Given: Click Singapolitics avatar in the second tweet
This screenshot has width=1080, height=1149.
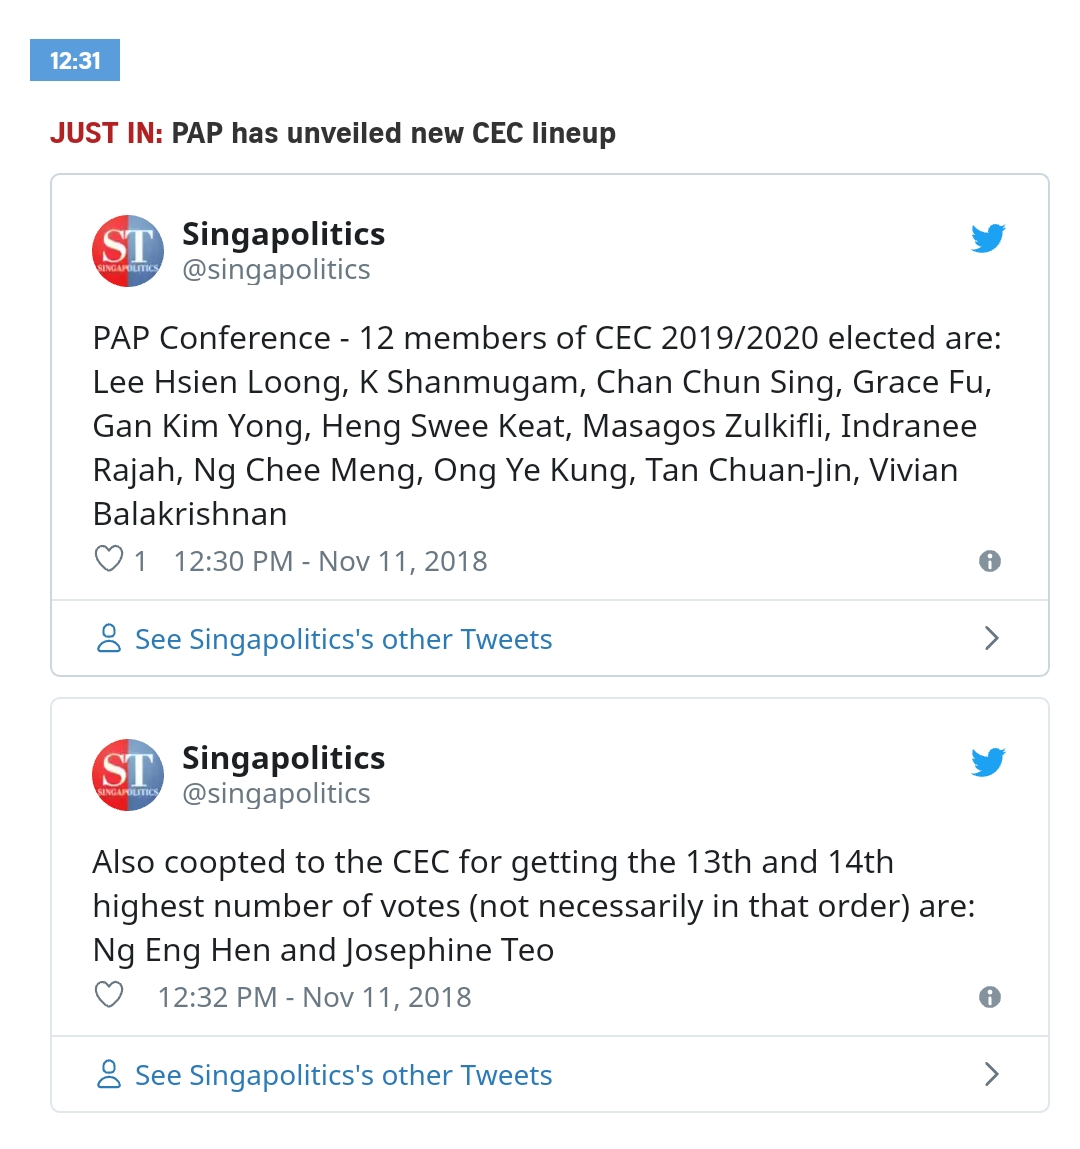Looking at the screenshot, I should pos(128,775).
